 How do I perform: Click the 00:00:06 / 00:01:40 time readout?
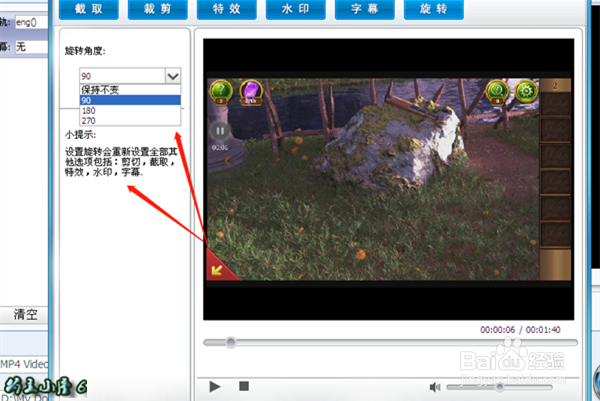pyautogui.click(x=520, y=330)
